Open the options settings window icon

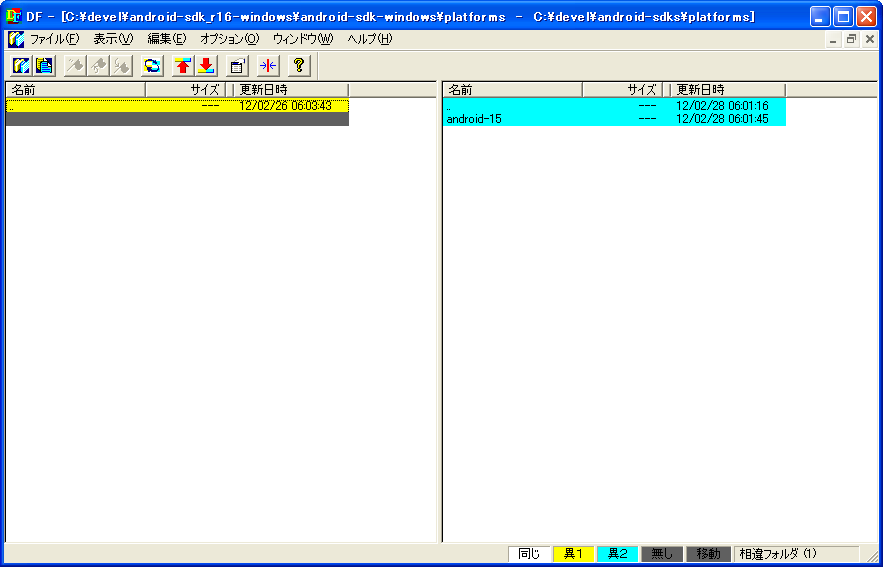pyautogui.click(x=237, y=66)
